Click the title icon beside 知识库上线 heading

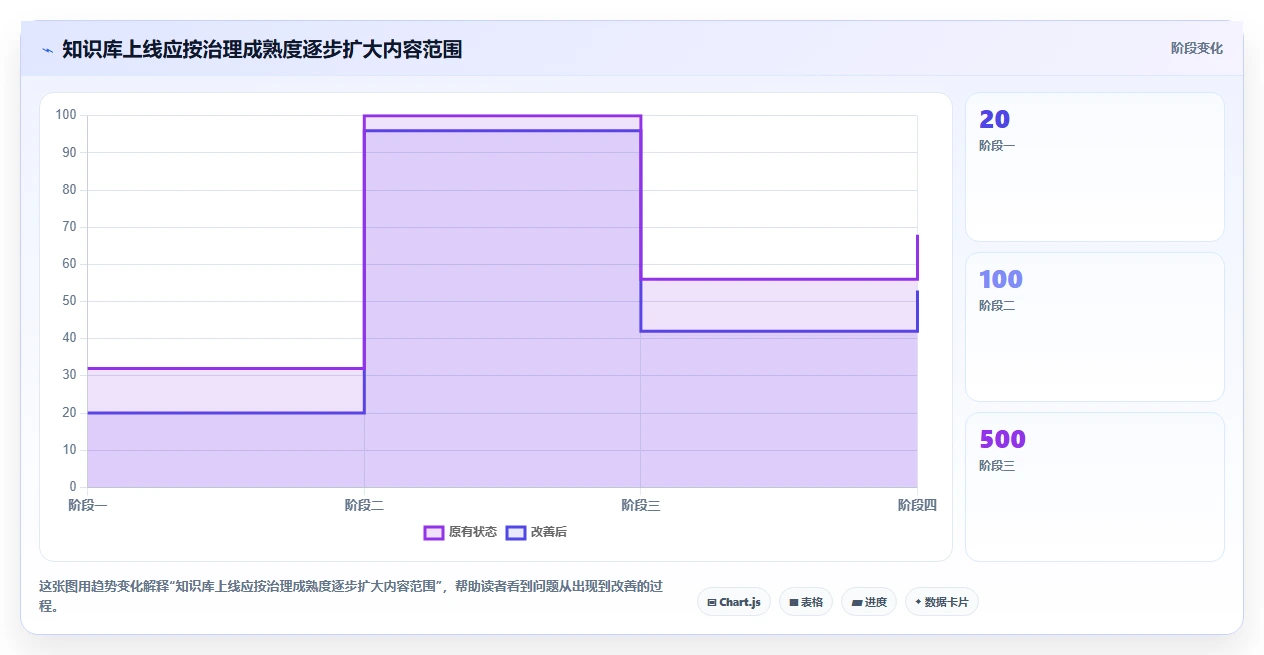47,49
